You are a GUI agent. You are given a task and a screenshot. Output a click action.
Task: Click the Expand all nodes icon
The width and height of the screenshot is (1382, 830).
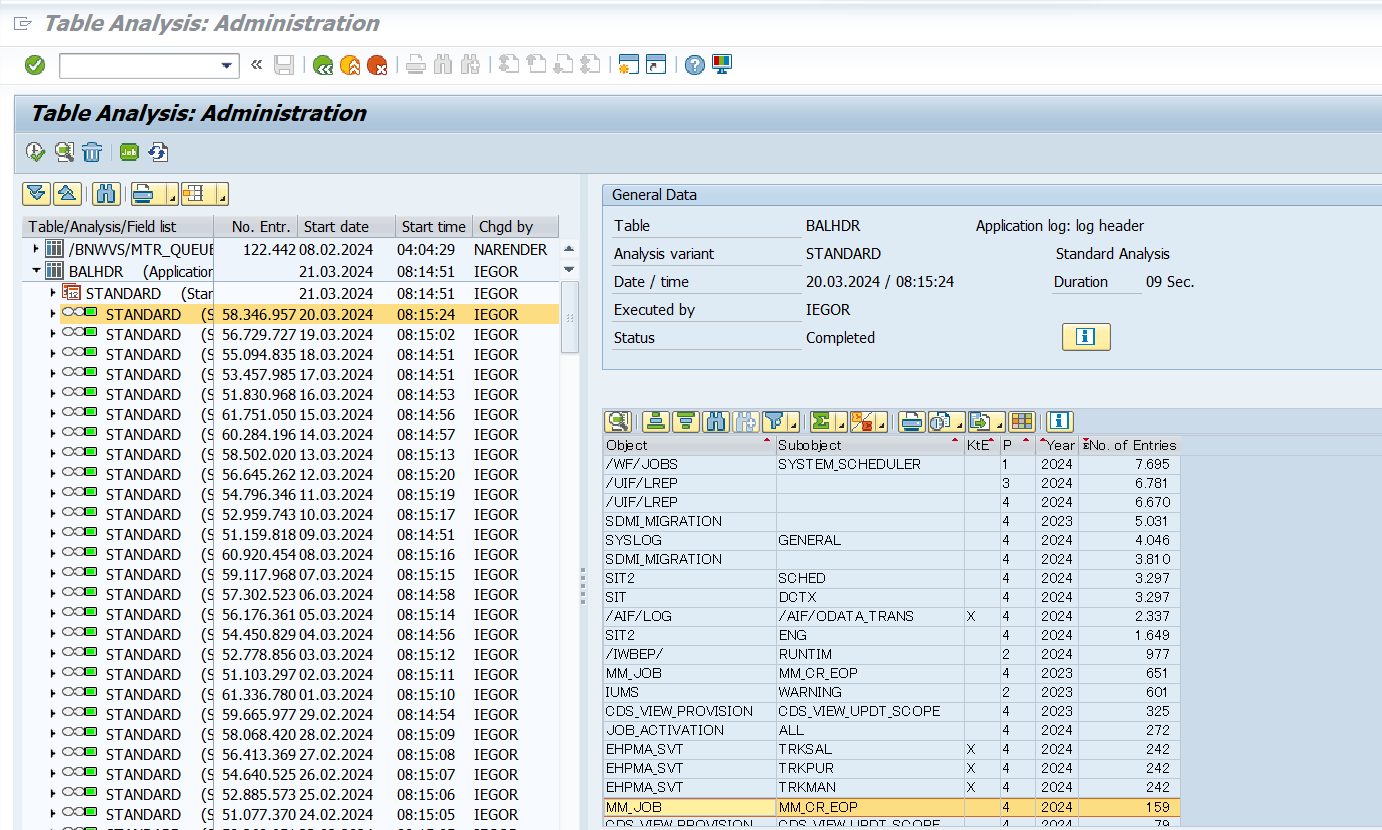37,194
